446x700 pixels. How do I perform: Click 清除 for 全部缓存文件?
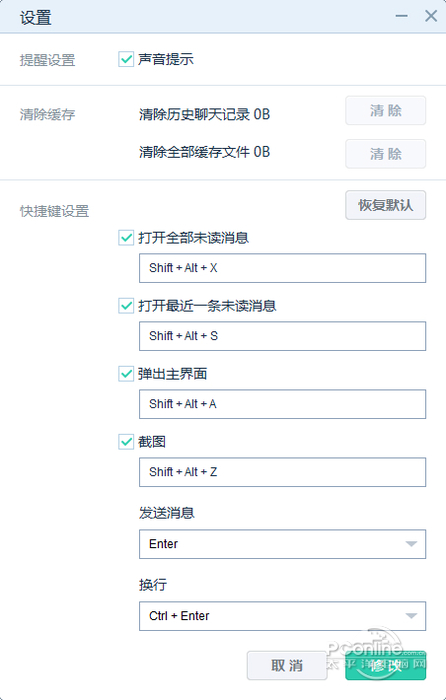click(x=386, y=154)
